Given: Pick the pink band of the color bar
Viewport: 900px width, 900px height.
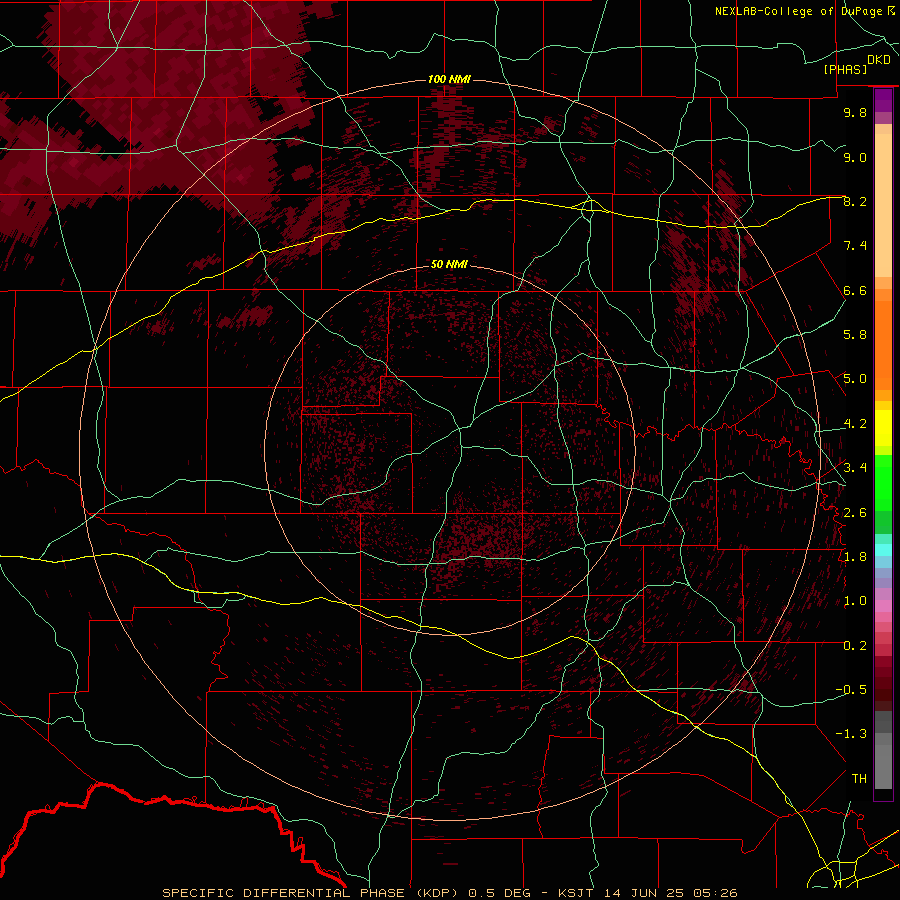Looking at the screenshot, I should coord(883,606).
